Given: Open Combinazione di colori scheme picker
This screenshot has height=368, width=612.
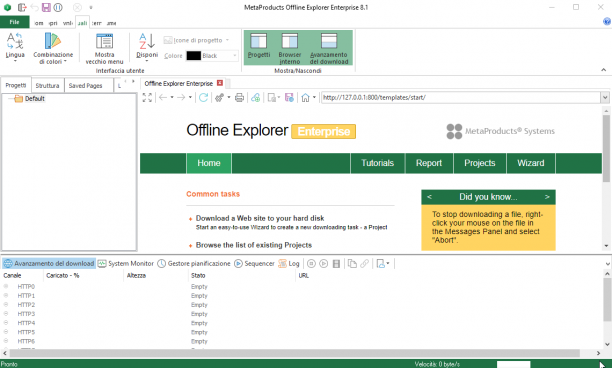Looking at the screenshot, I should [x=53, y=48].
